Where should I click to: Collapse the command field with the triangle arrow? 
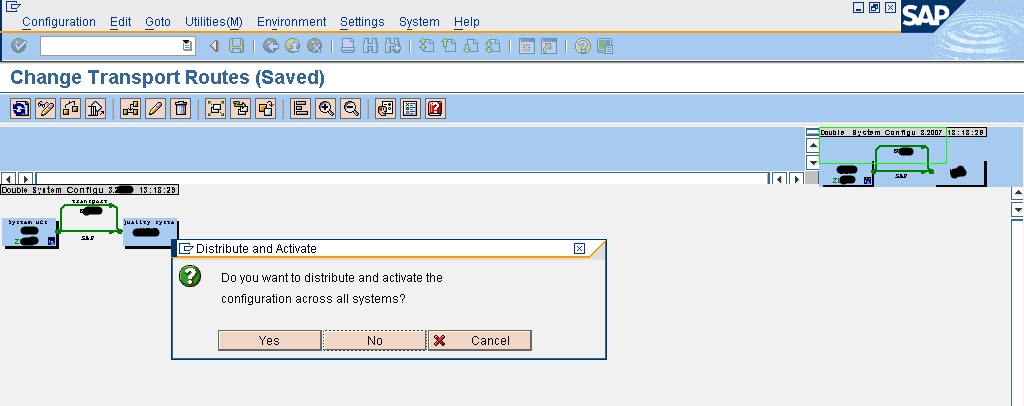pyautogui.click(x=214, y=46)
